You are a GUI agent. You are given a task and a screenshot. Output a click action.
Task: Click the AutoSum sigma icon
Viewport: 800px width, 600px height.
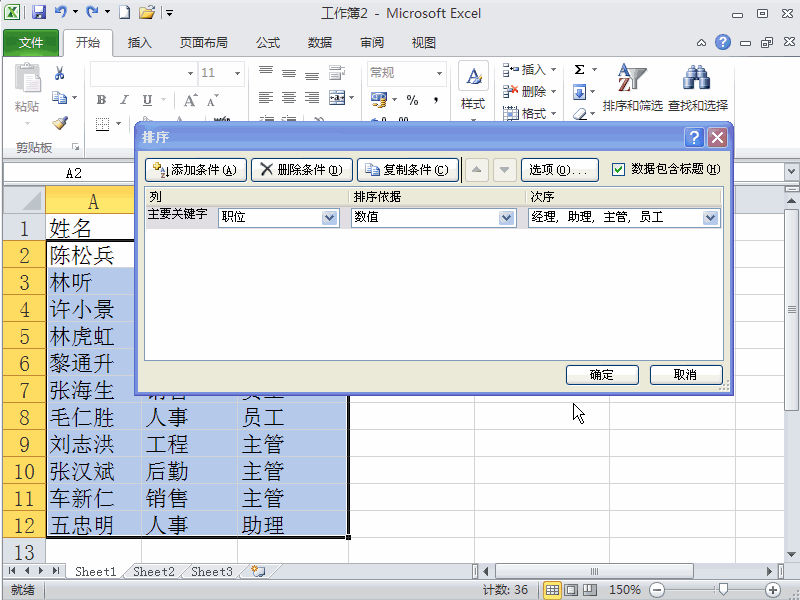[580, 69]
